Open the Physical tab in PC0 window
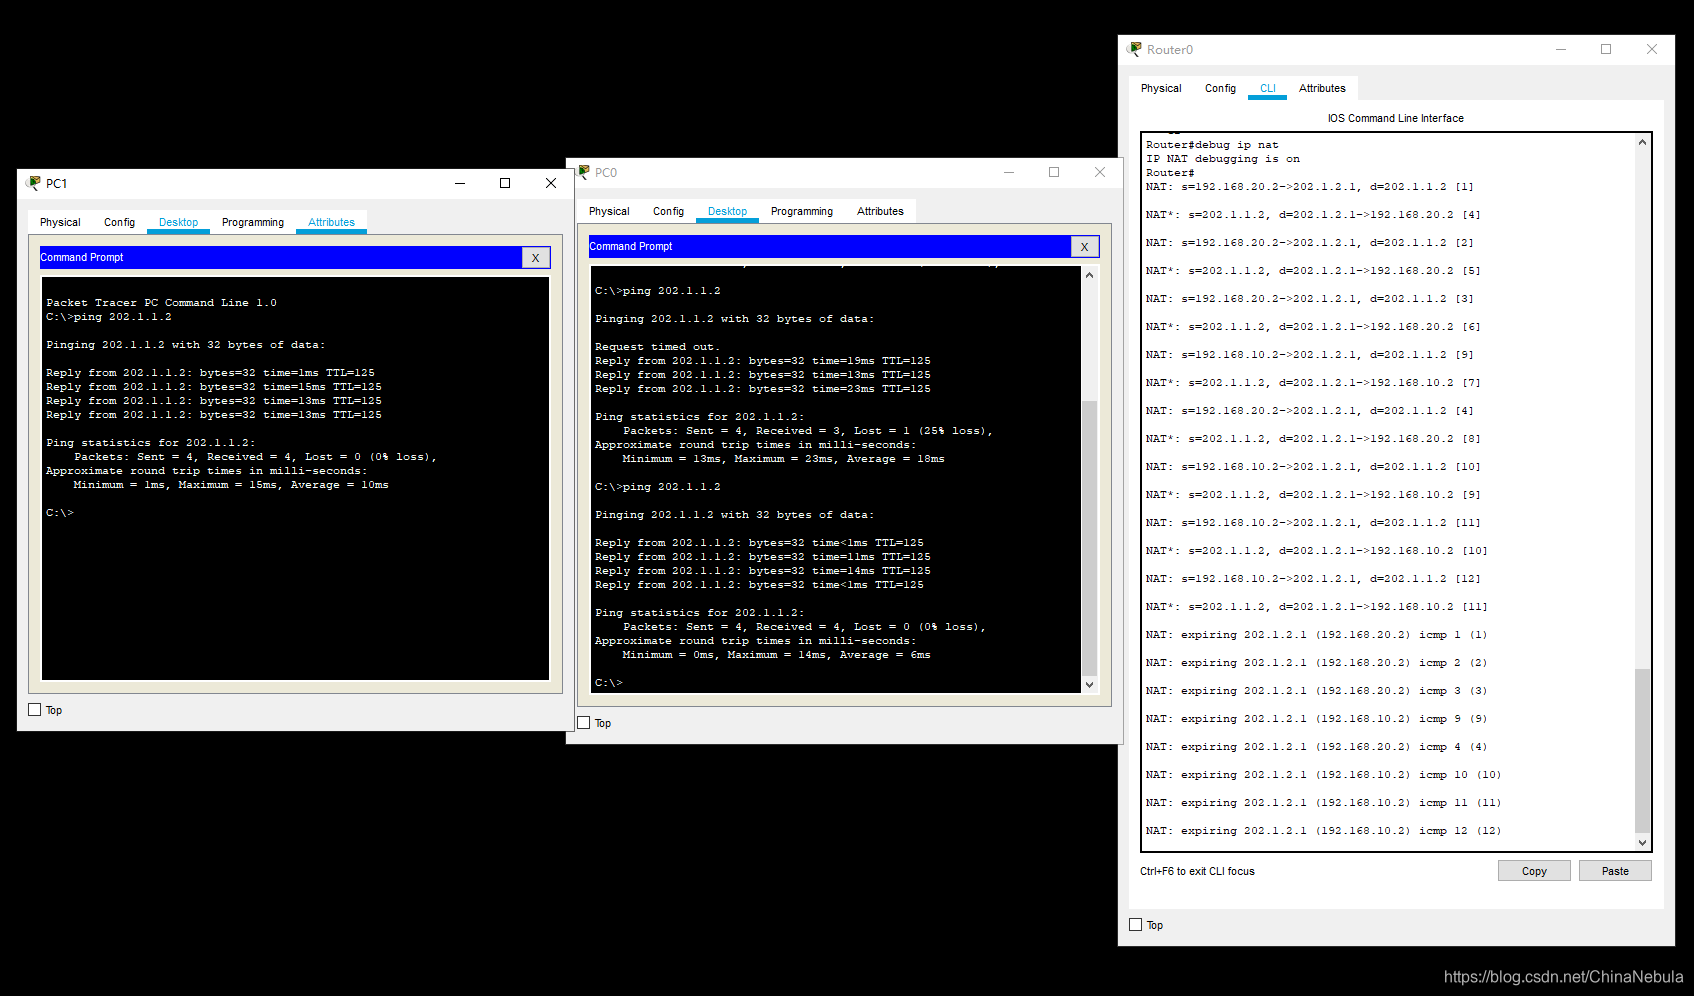 point(609,211)
